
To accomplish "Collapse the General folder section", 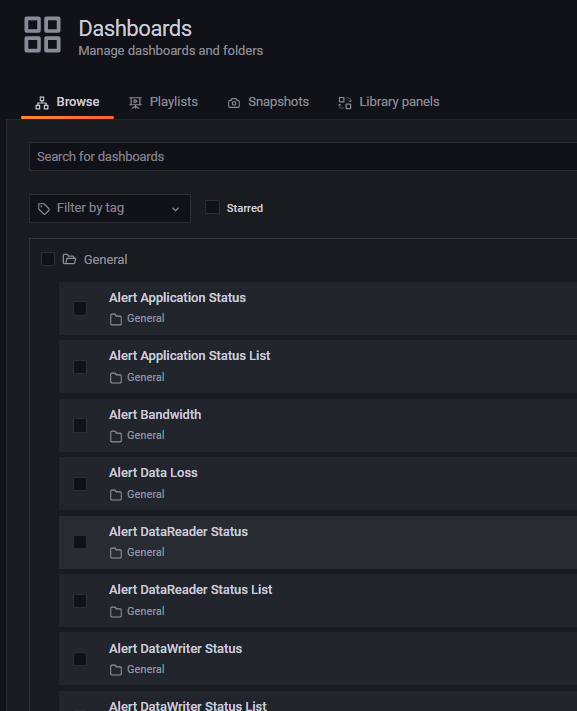I will (105, 259).
